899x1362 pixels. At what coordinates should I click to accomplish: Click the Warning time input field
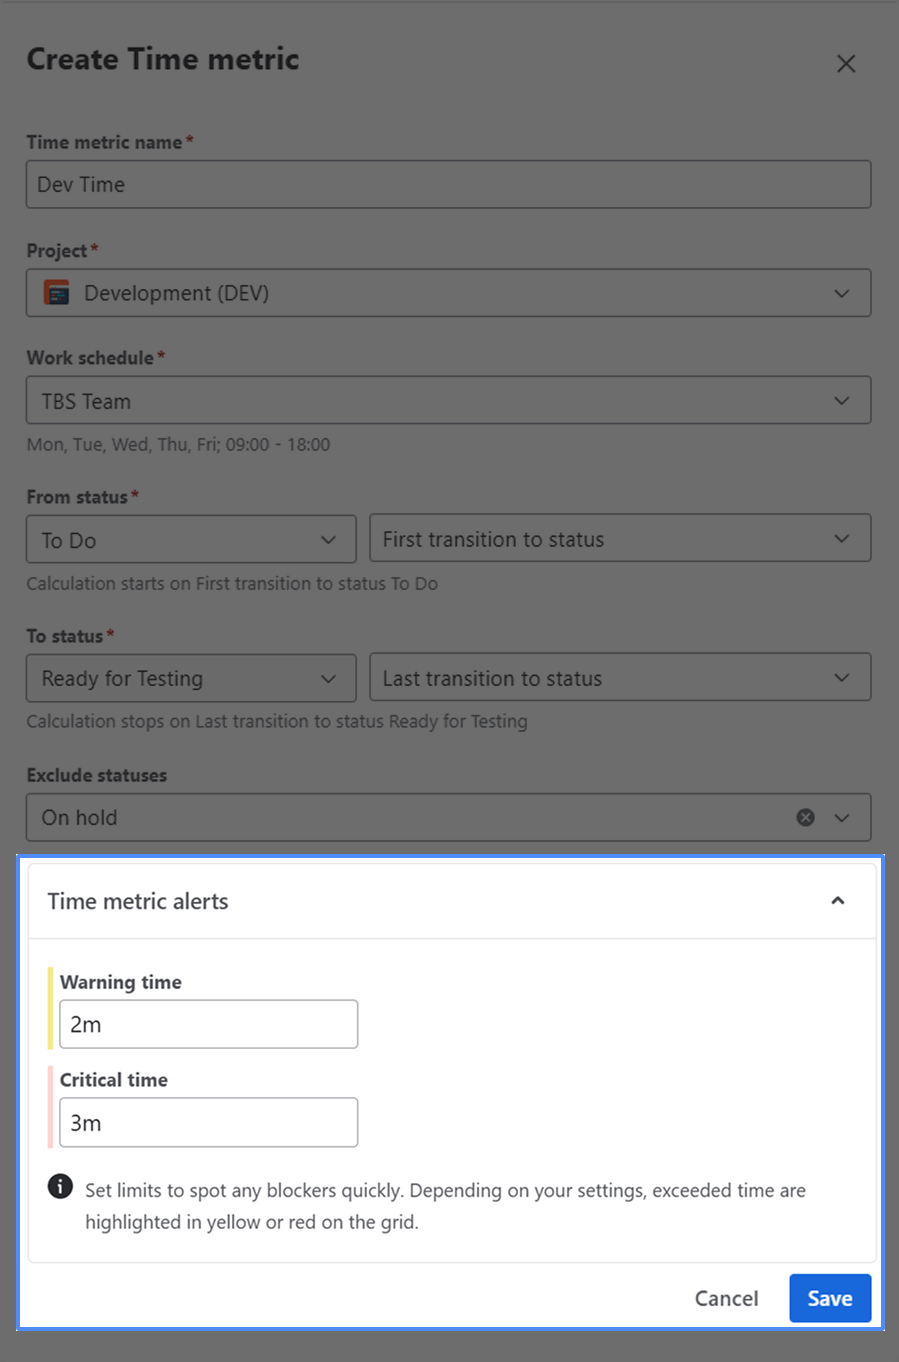[208, 1024]
